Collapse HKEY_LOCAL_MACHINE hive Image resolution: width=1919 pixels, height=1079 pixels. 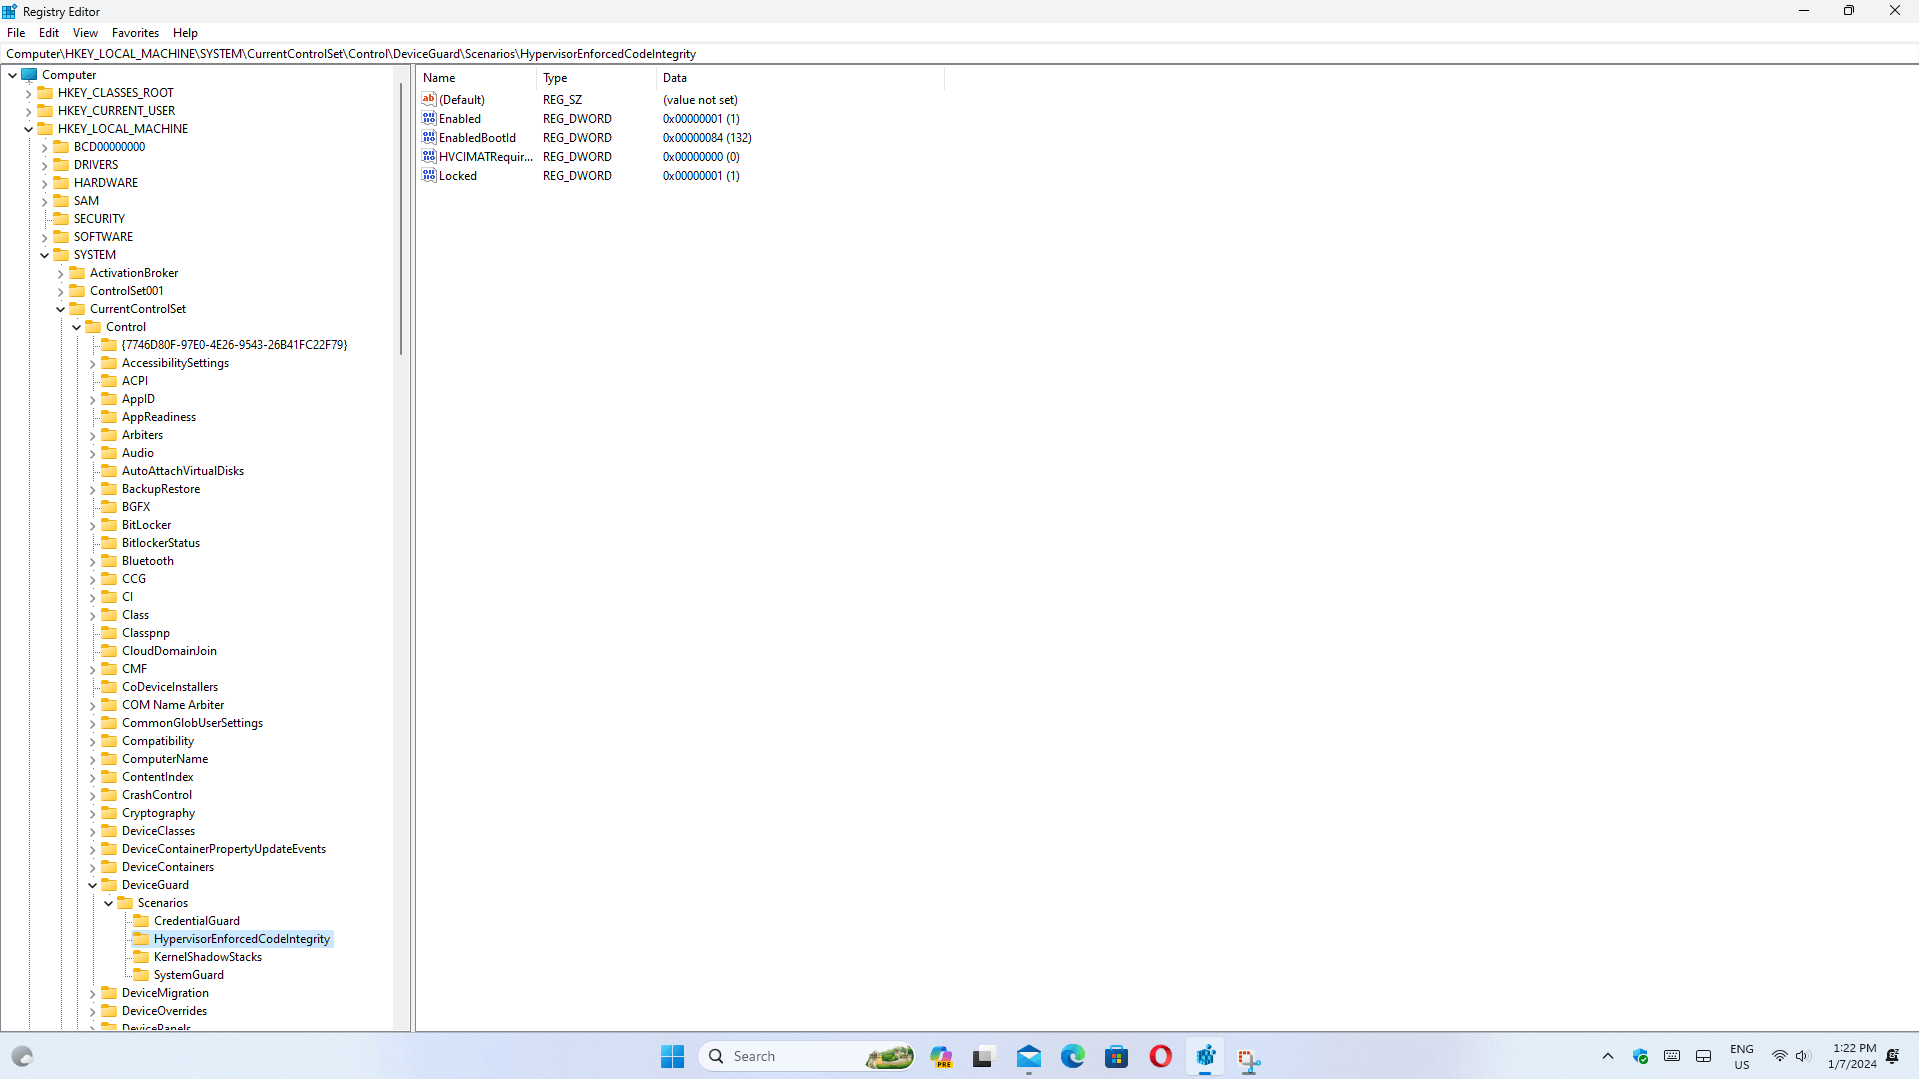click(x=29, y=129)
